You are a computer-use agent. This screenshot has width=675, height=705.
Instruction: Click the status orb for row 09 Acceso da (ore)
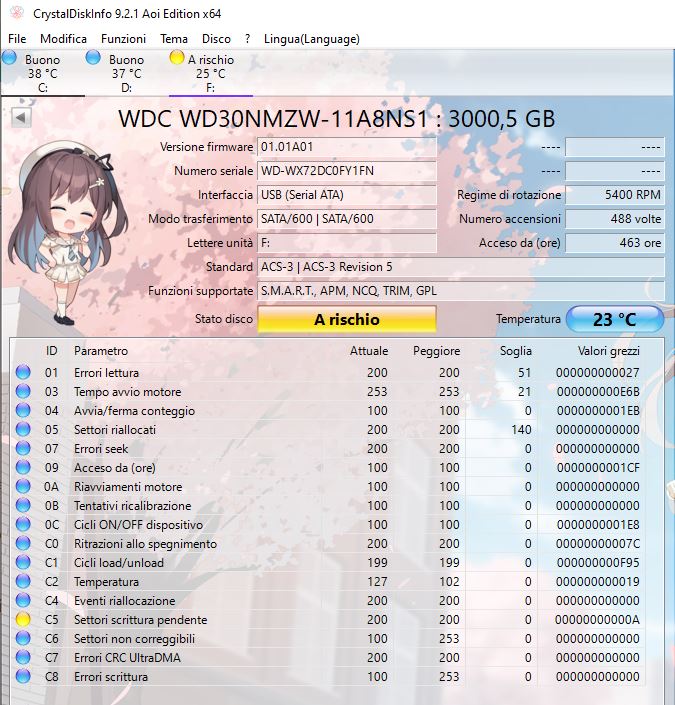[23, 467]
